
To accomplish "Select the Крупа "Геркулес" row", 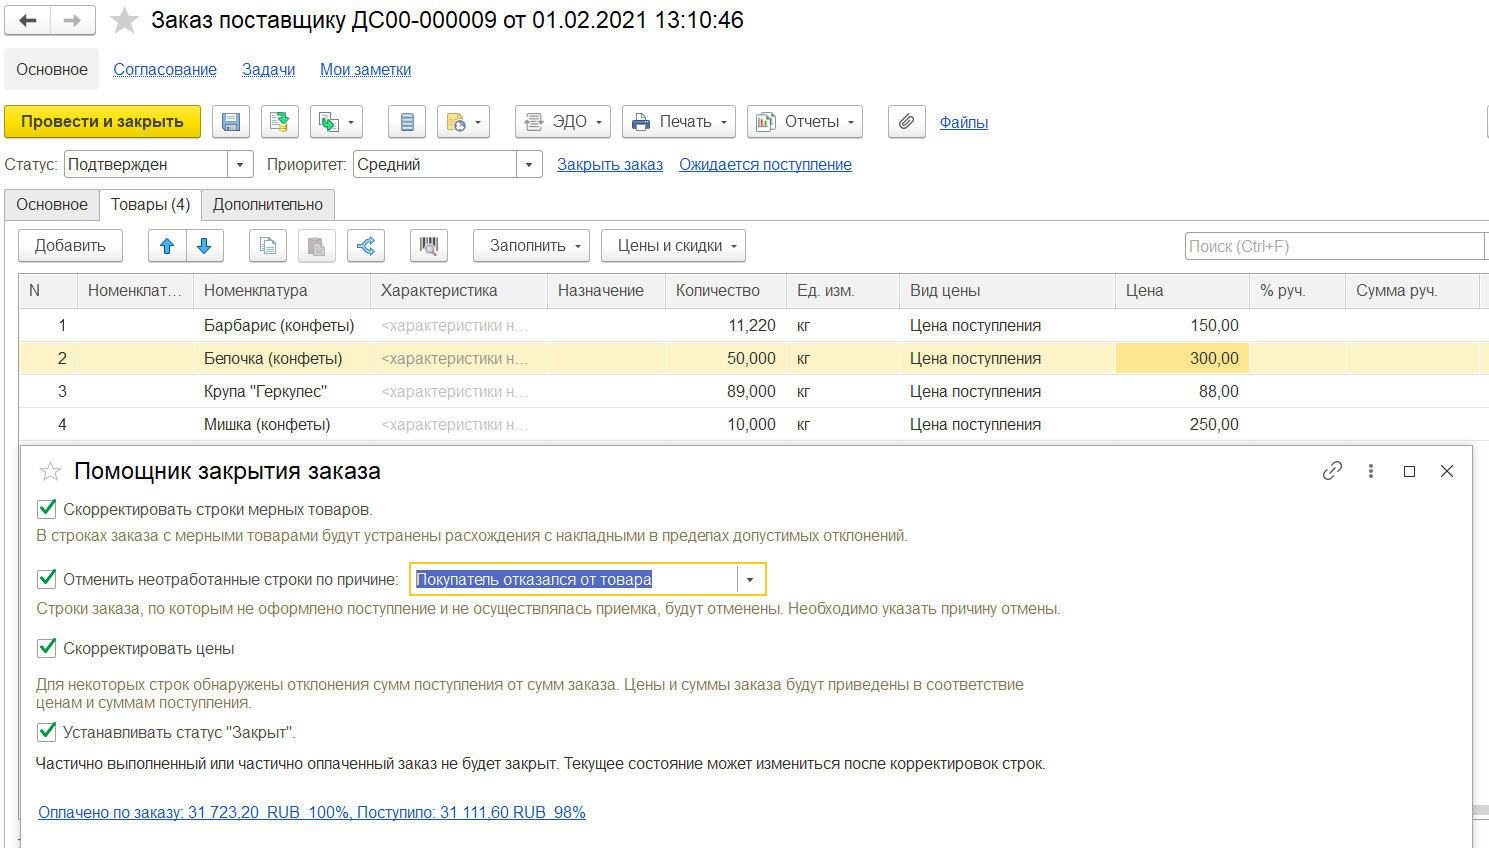I will [753, 391].
